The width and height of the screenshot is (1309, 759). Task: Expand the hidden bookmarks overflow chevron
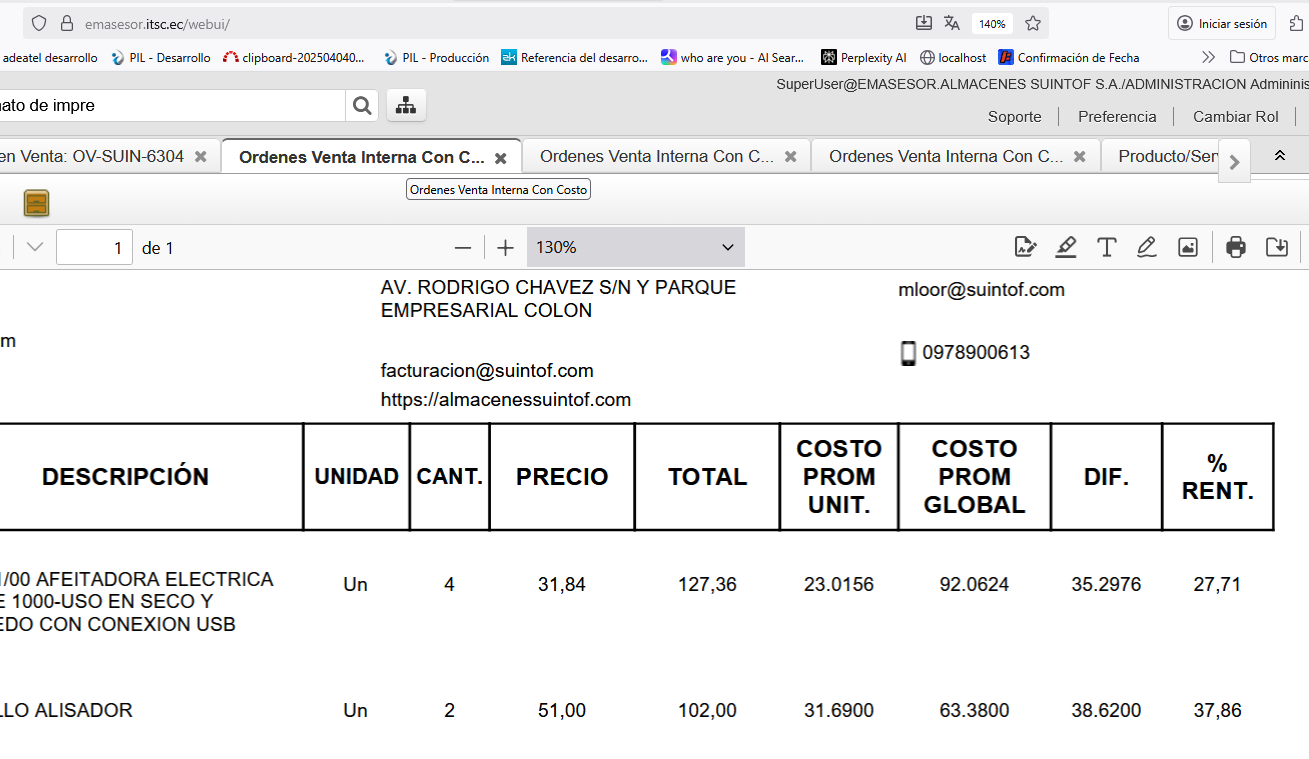coord(1208,58)
